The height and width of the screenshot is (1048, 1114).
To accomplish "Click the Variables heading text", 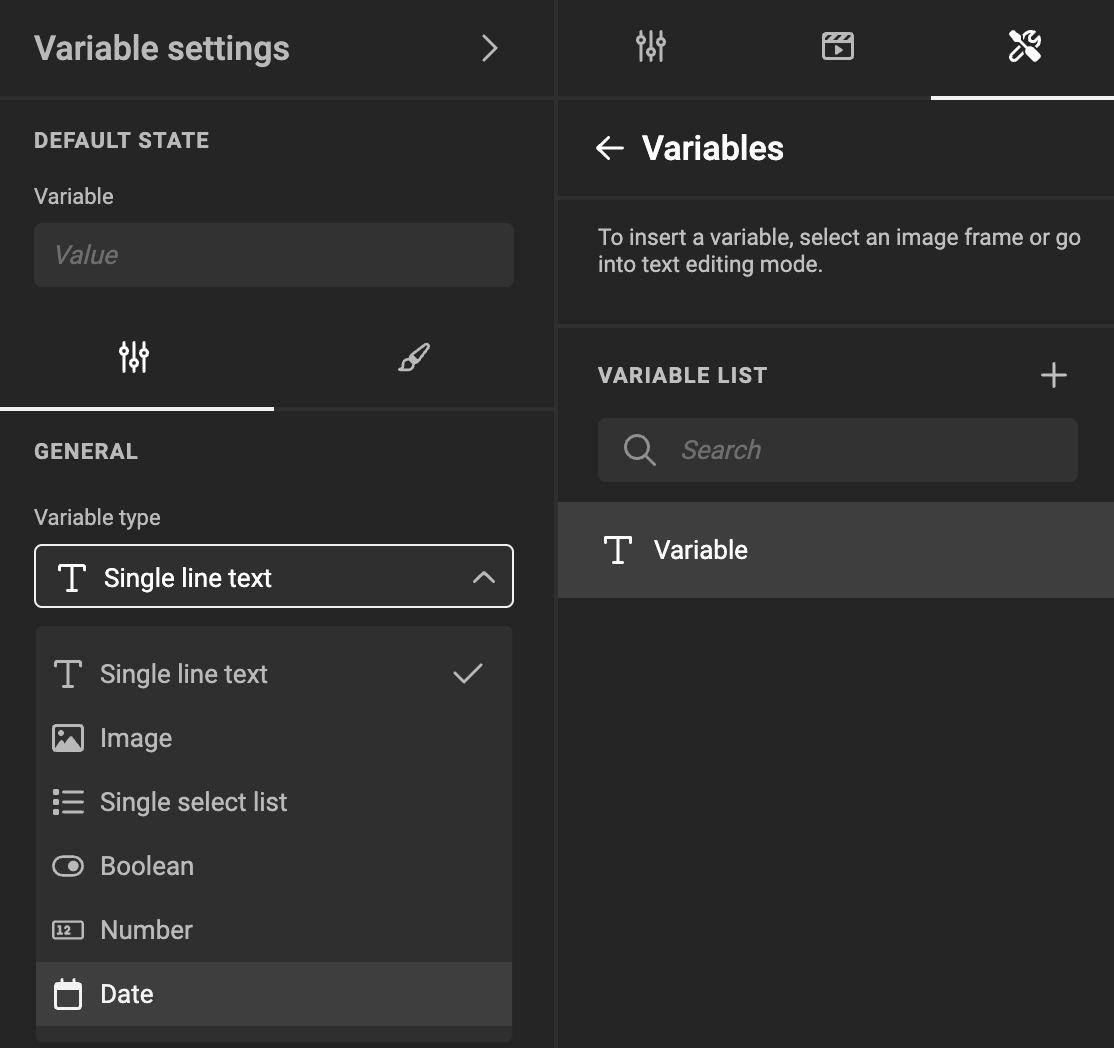I will [x=713, y=148].
